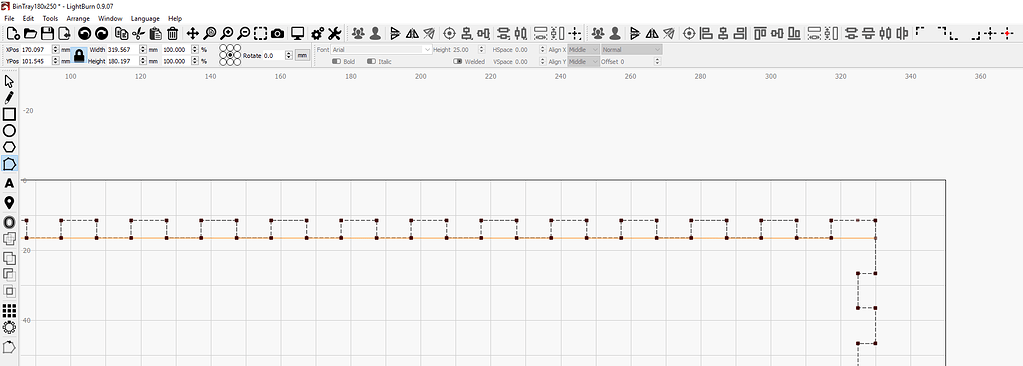1023x366 pixels.
Task: Toggle the aspect ratio lock button
Action: pos(79,55)
